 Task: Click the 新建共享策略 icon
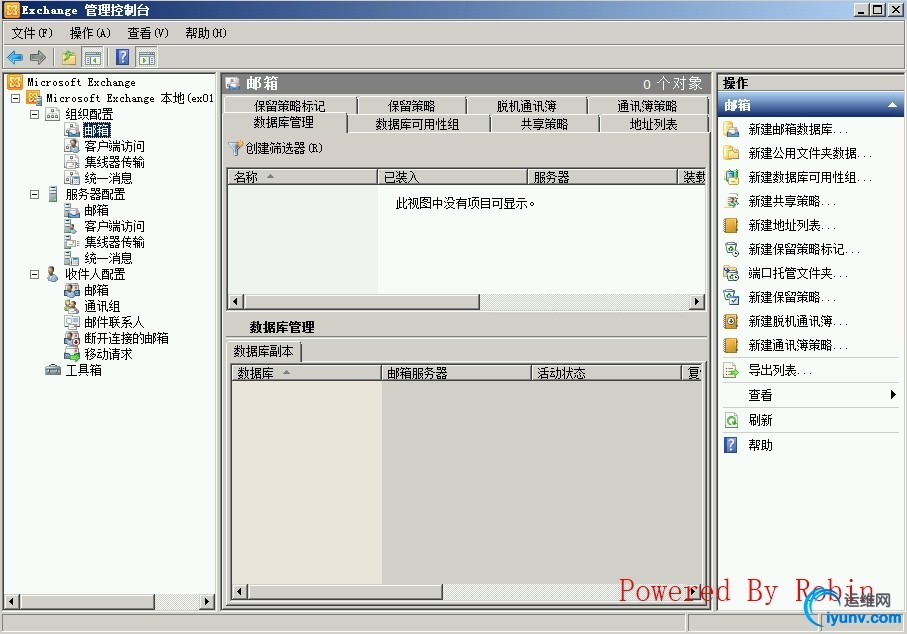click(731, 201)
